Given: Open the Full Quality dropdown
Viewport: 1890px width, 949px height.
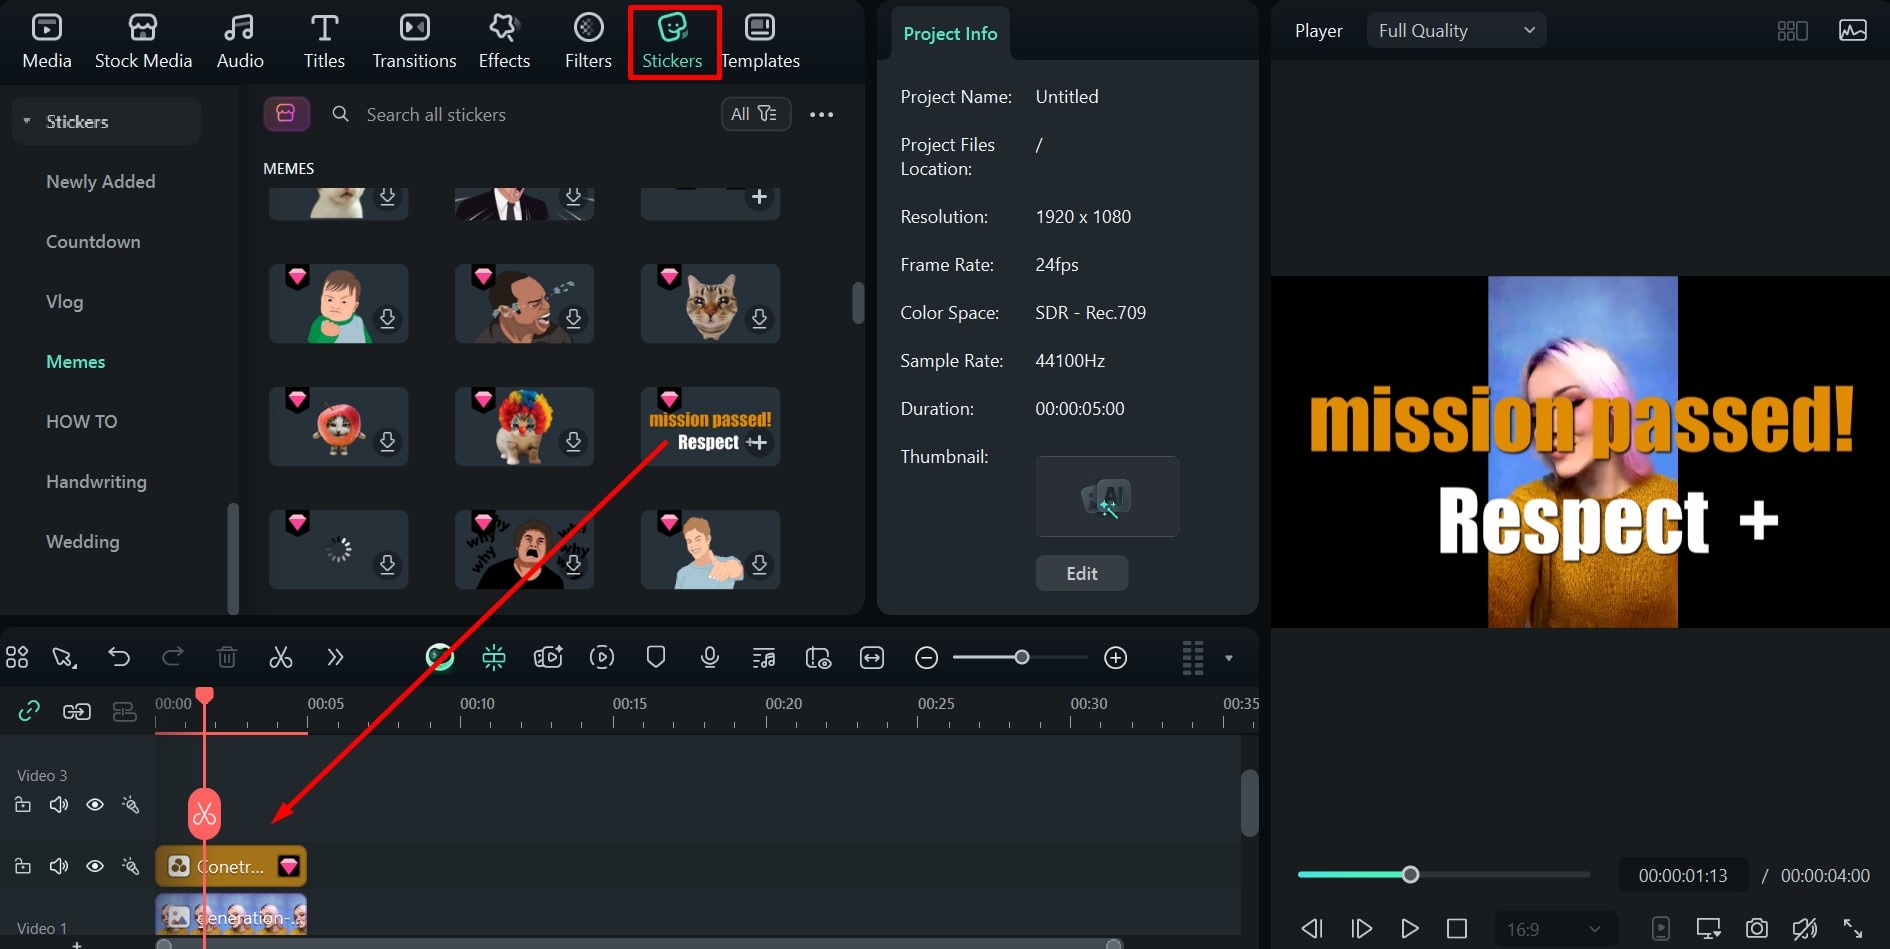Looking at the screenshot, I should click(1456, 30).
